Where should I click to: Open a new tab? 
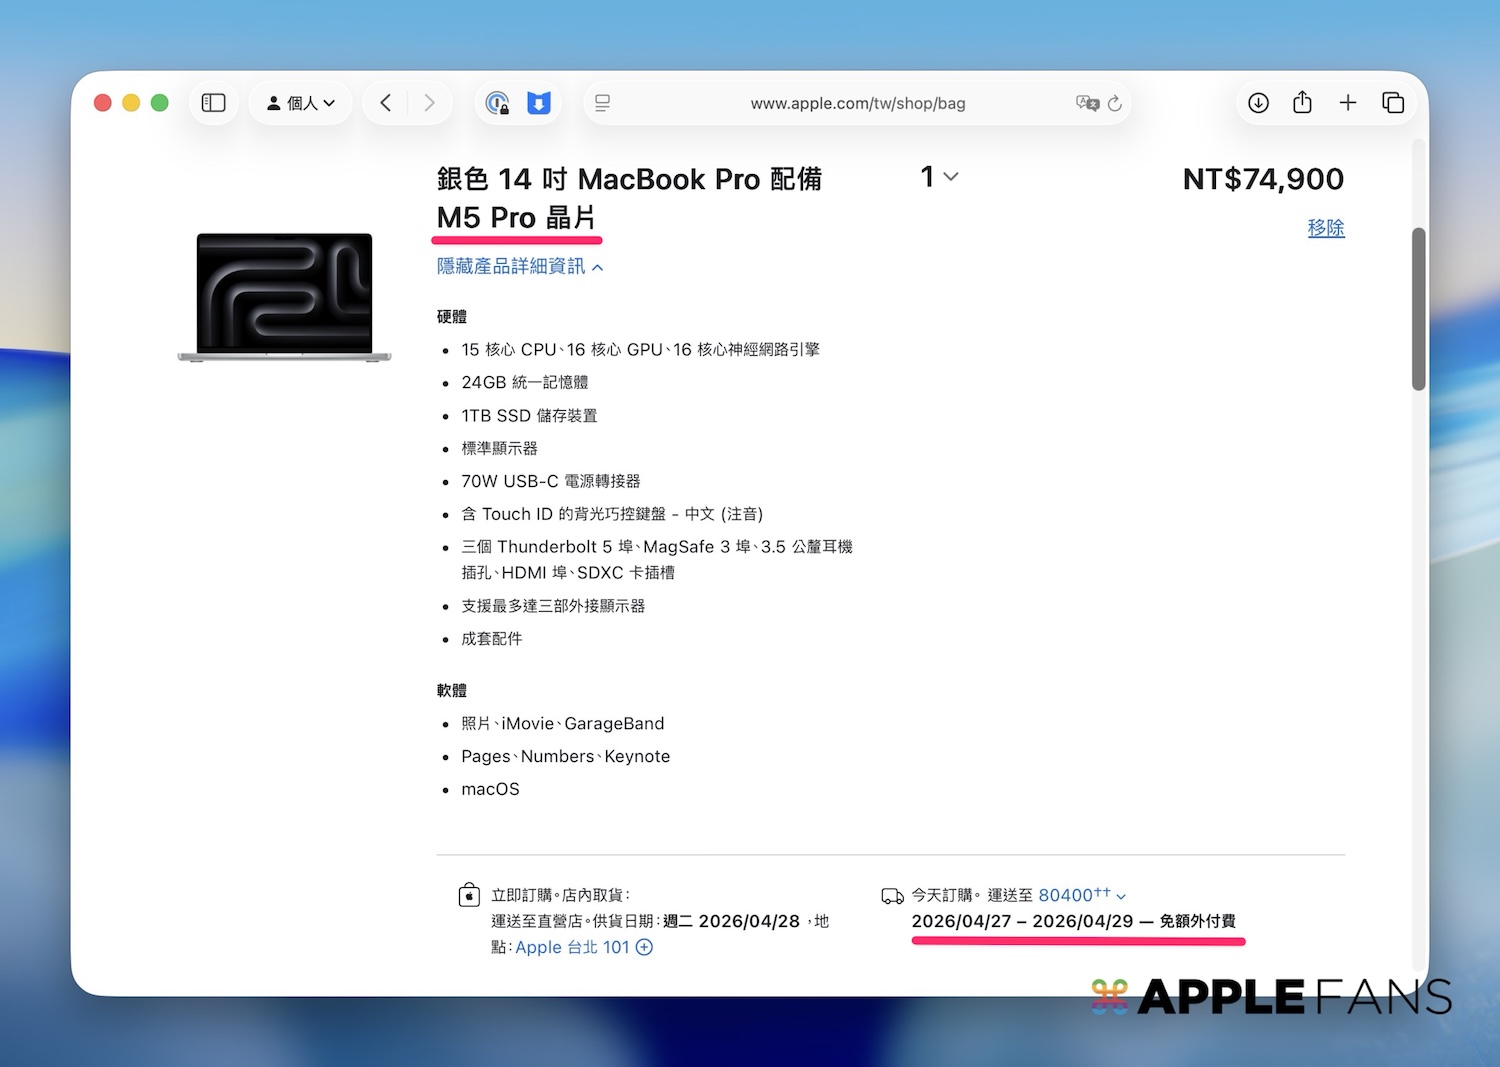[1348, 103]
